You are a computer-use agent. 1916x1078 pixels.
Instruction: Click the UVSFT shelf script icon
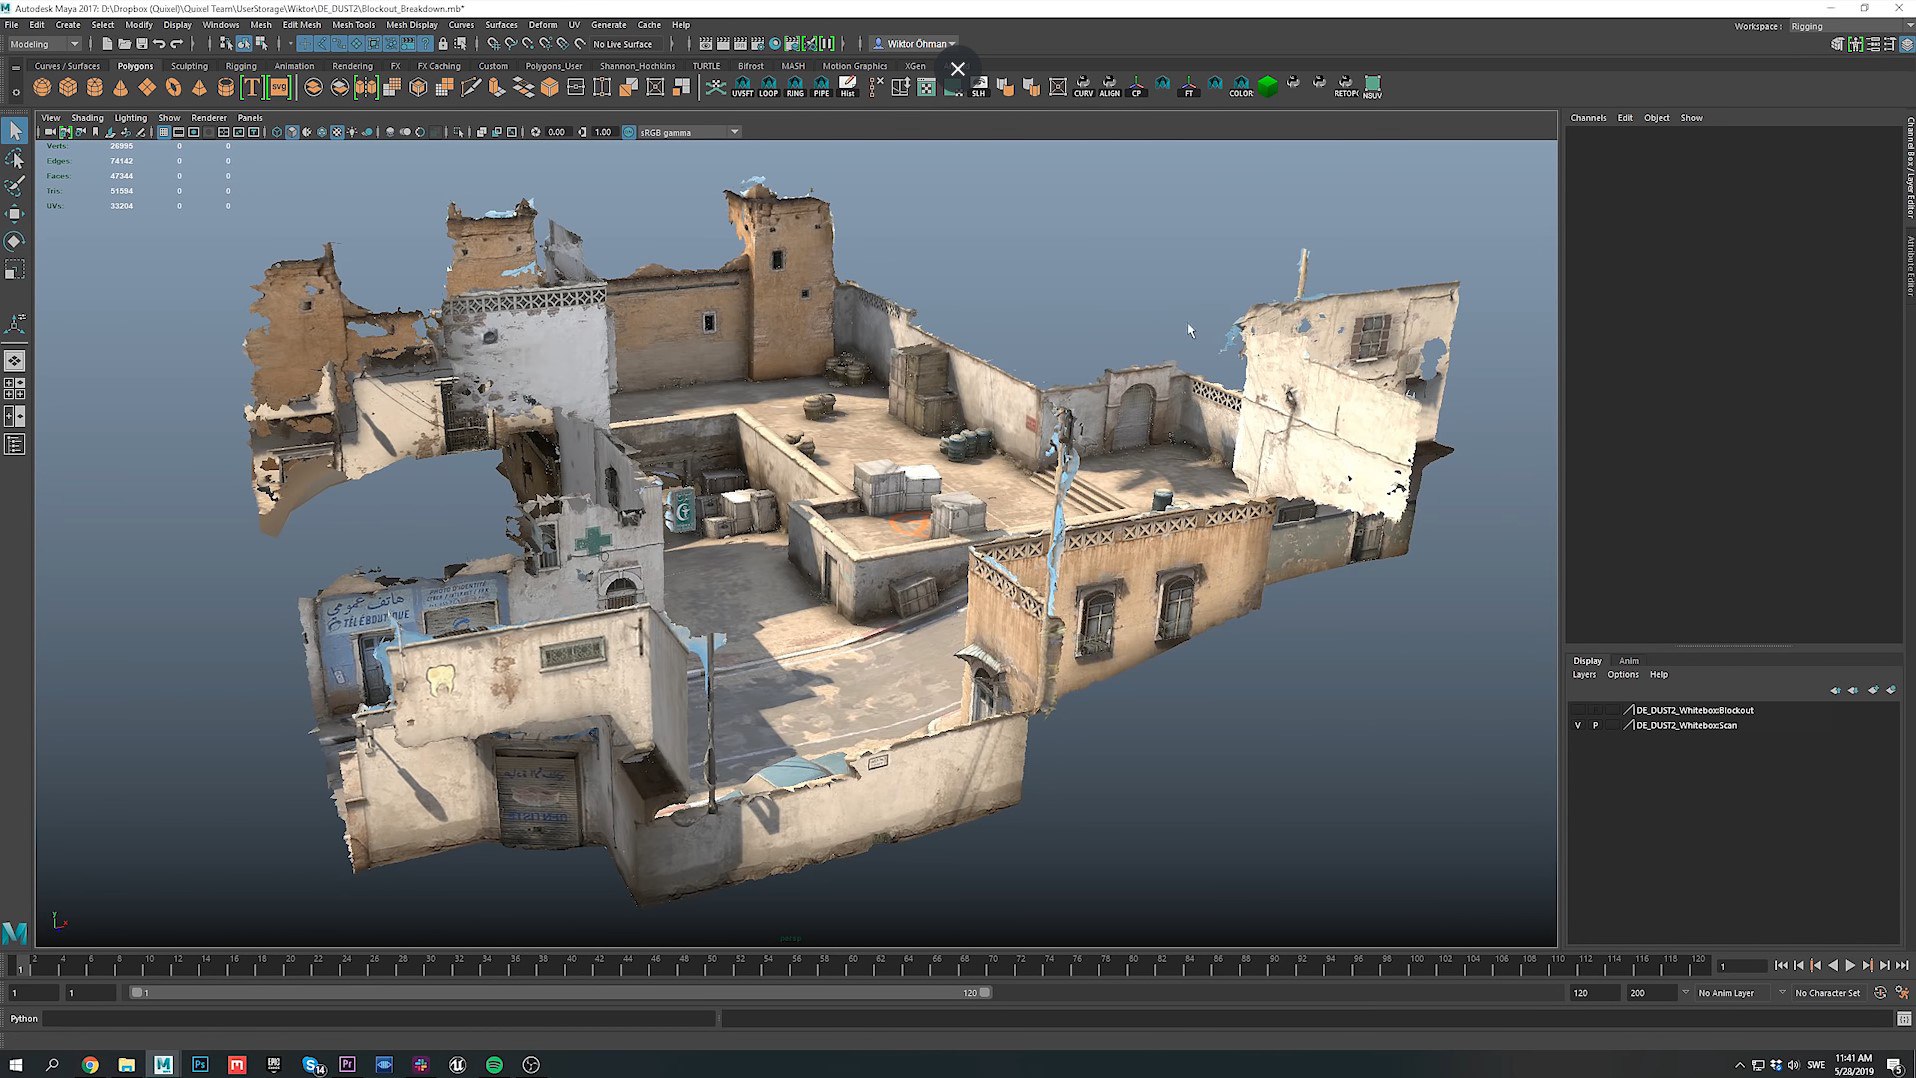click(742, 88)
